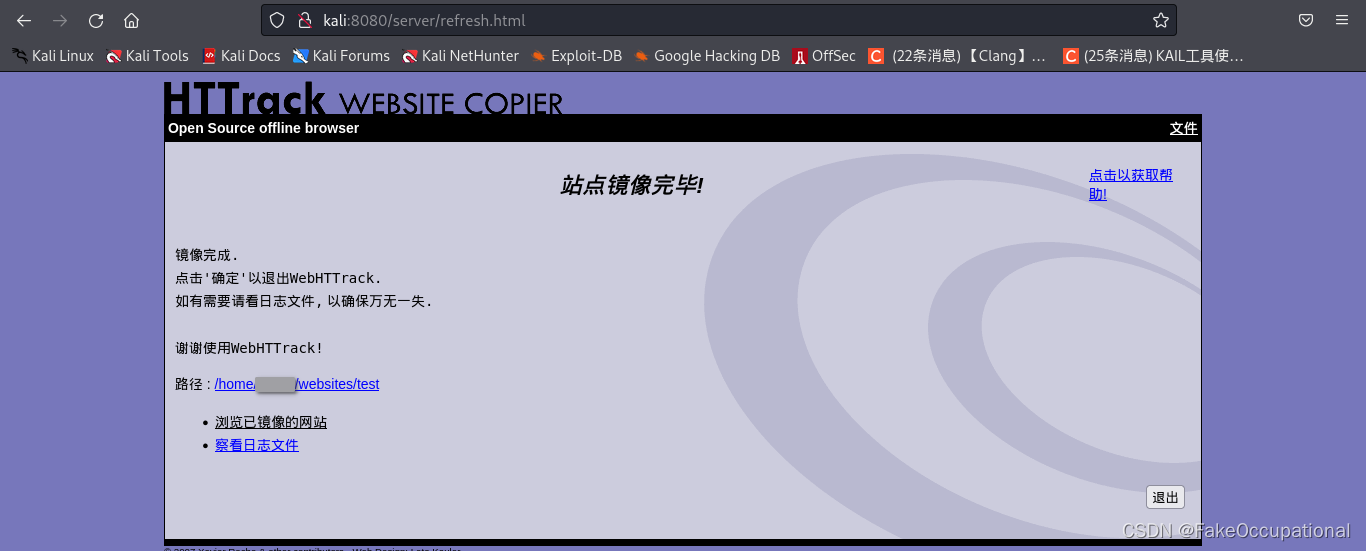The image size is (1366, 551).
Task: Open the /home/websites/test path link
Action: (x=297, y=384)
